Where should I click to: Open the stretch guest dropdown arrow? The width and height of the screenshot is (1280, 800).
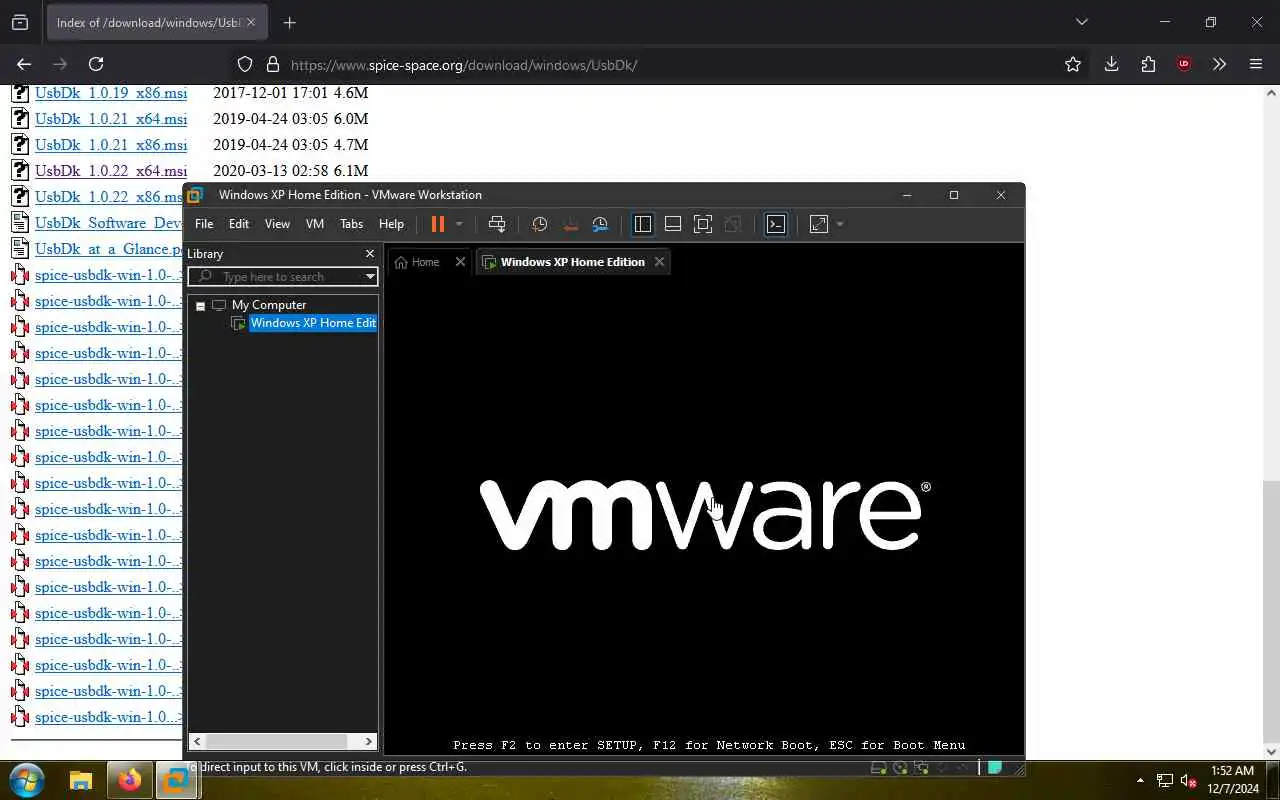pyautogui.click(x=840, y=224)
